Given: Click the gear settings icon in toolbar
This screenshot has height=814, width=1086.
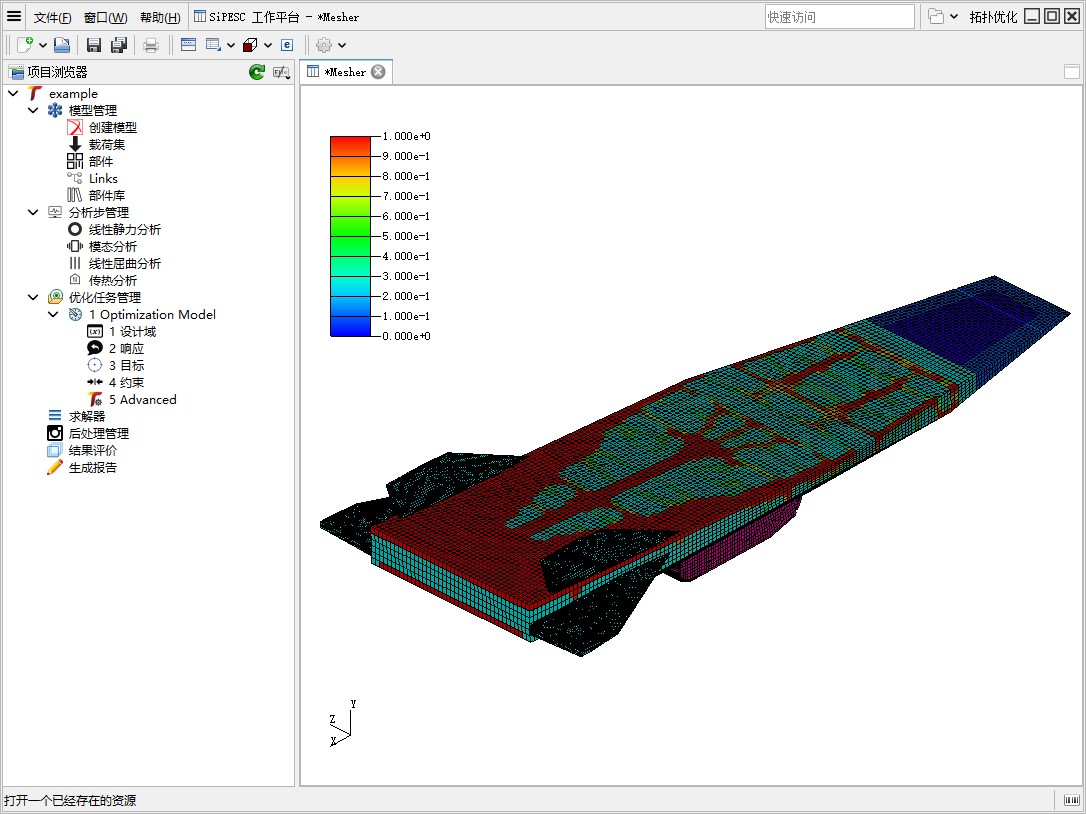Looking at the screenshot, I should point(324,45).
